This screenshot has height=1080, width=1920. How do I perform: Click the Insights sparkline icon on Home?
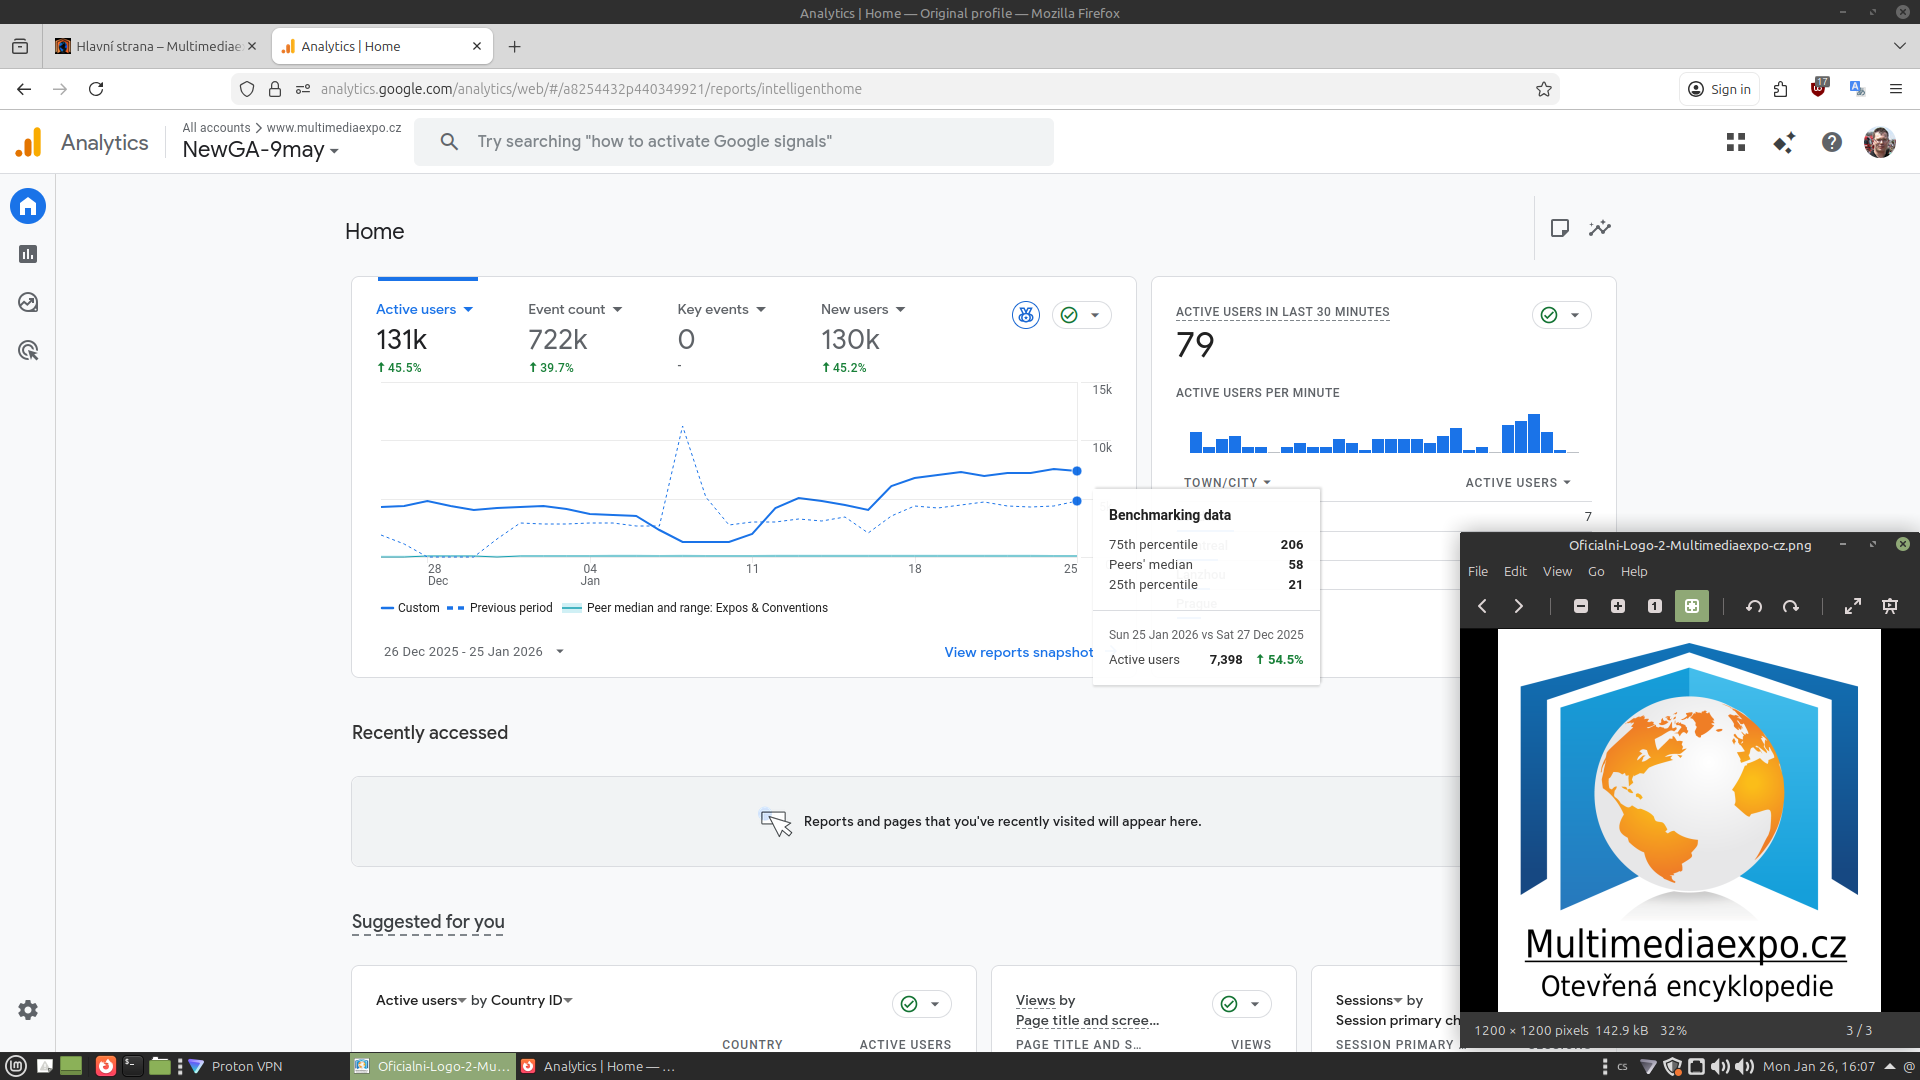pyautogui.click(x=1600, y=228)
